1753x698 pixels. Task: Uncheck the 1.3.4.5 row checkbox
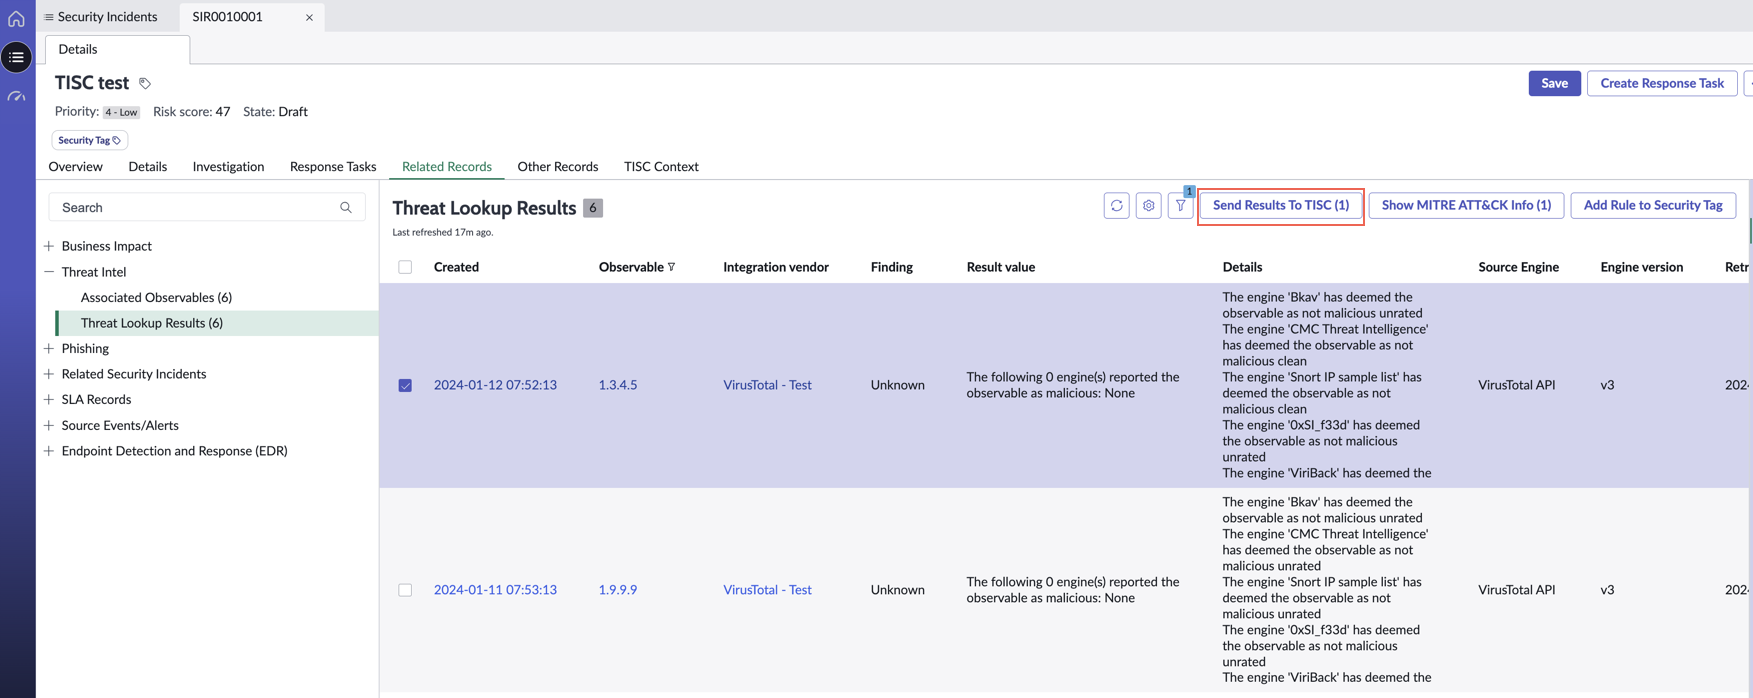pos(405,385)
